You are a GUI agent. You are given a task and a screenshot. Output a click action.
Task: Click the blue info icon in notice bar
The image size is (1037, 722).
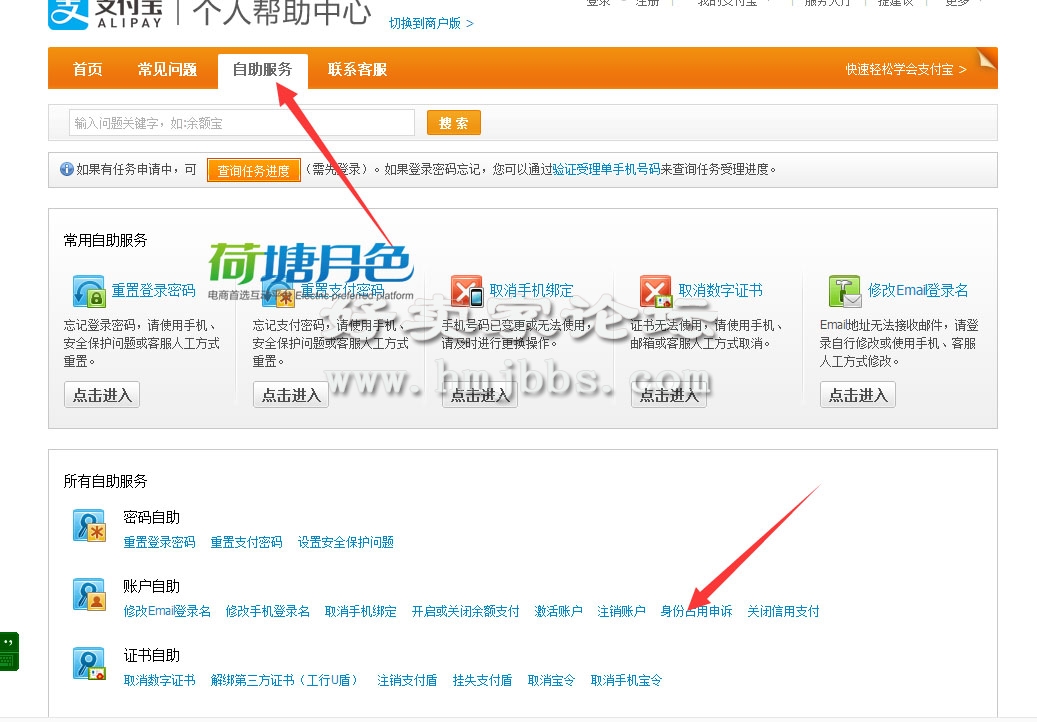[x=67, y=170]
